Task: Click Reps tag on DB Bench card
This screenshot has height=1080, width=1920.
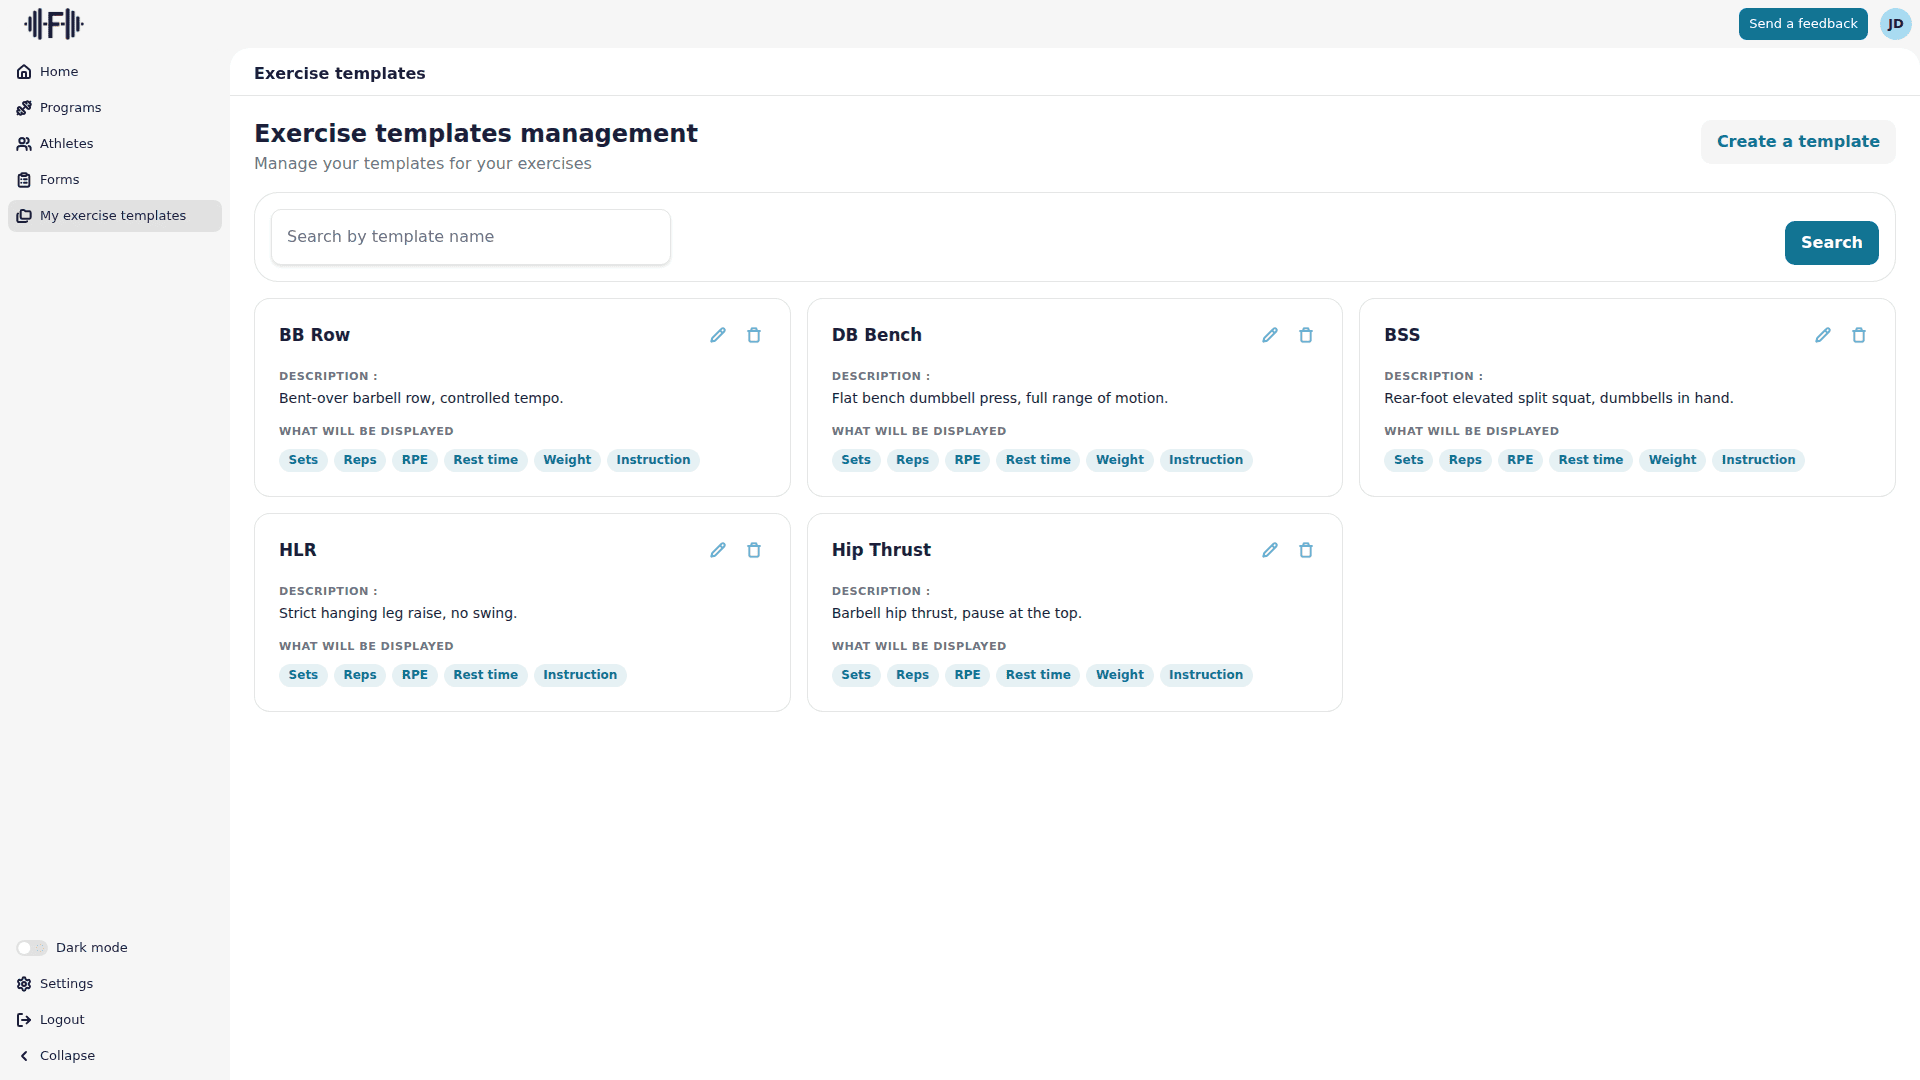Action: 912,460
